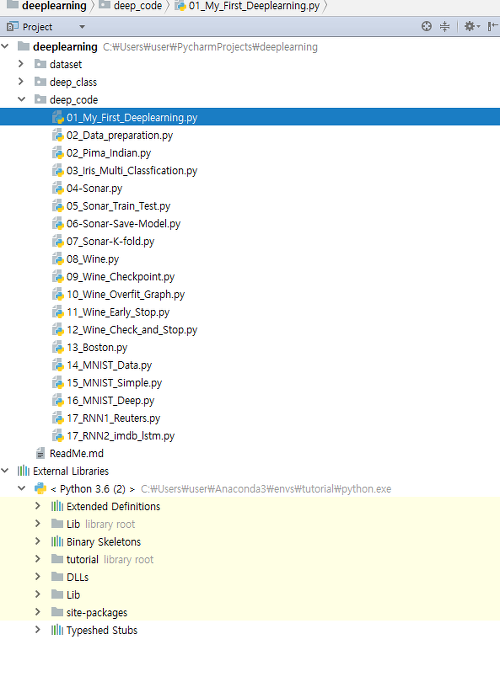The image size is (500, 682).
Task: Select 17_RNN1_Reuters.py file
Action: pos(113,418)
